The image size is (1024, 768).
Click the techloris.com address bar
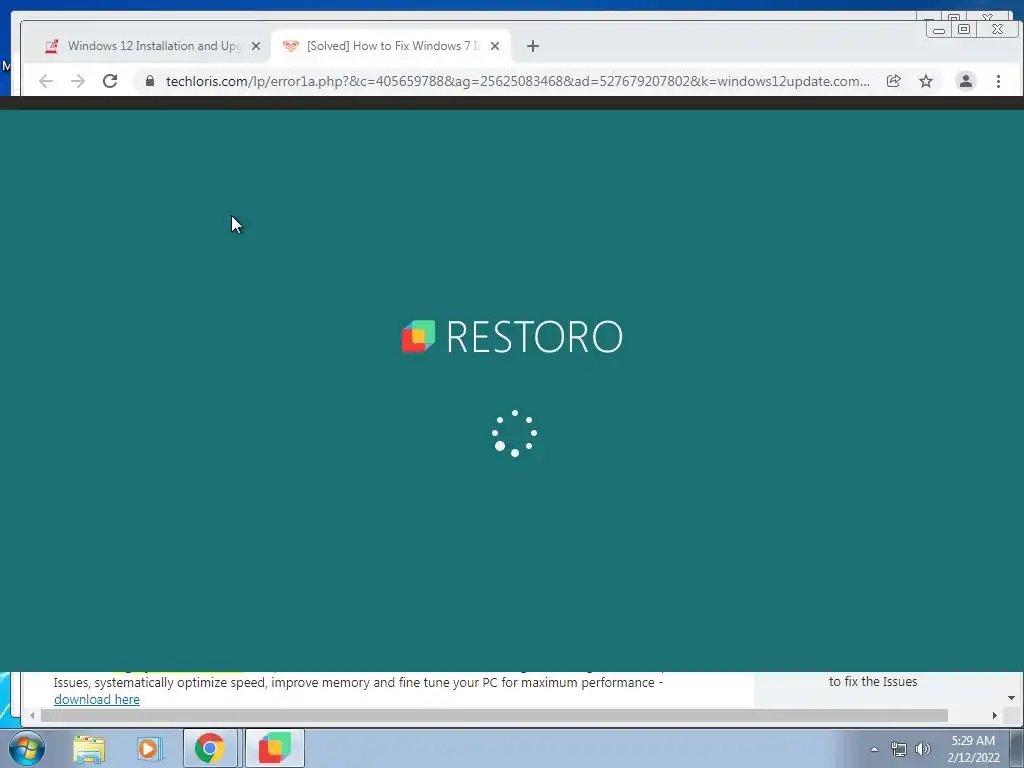[x=517, y=81]
